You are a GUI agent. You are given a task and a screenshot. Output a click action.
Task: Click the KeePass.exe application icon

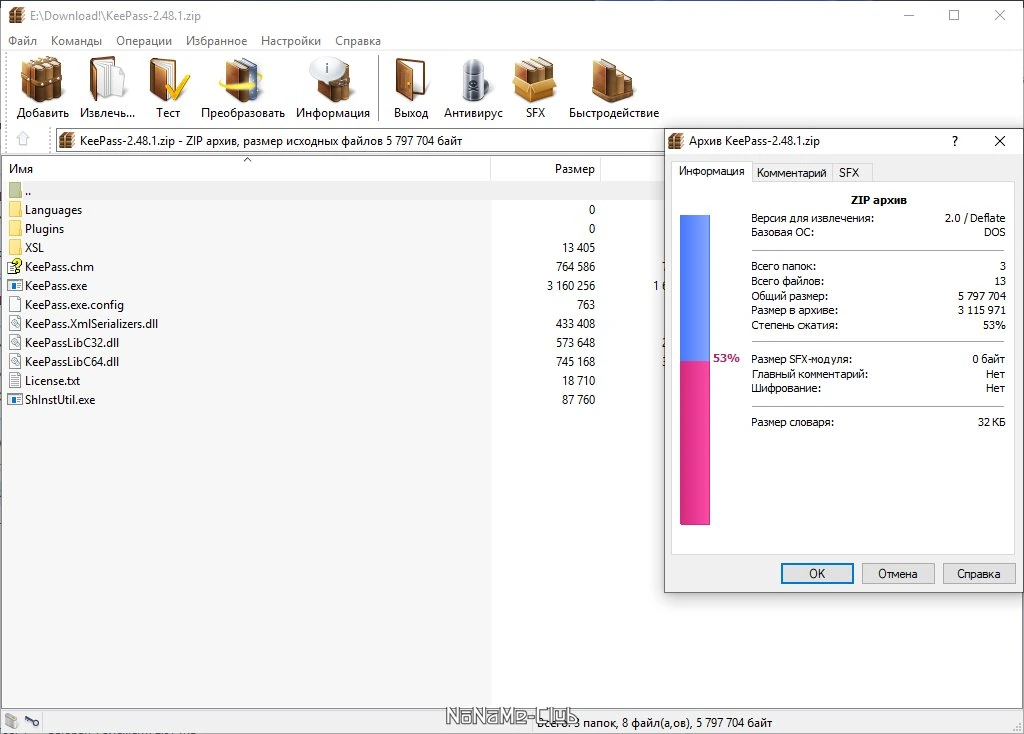tap(15, 285)
